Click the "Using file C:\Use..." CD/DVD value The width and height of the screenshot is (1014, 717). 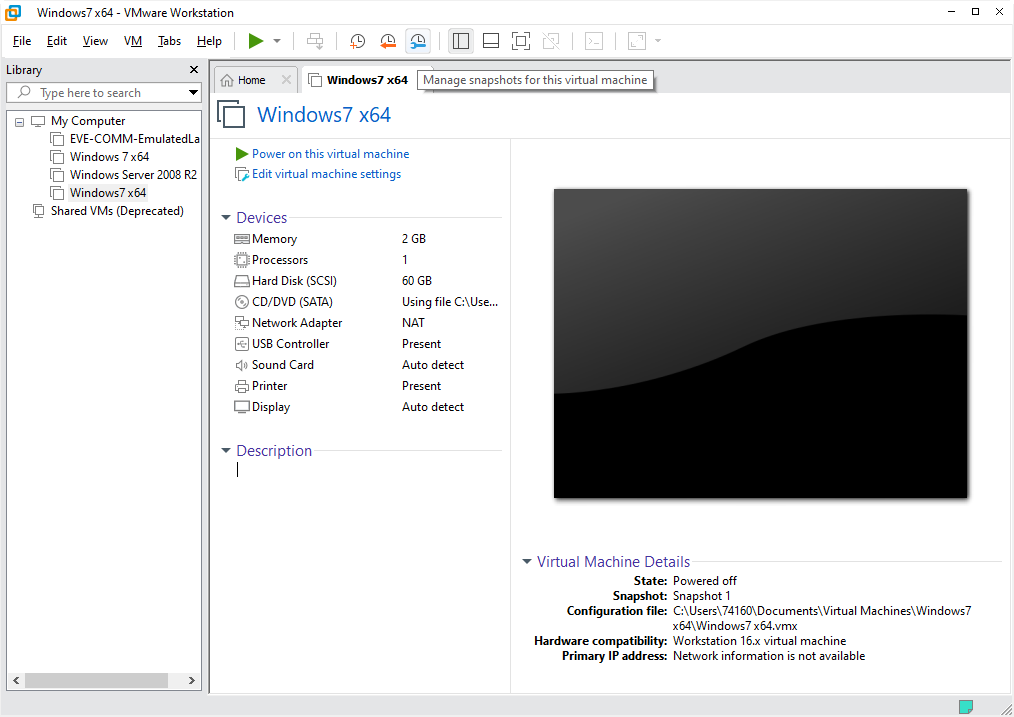click(450, 302)
